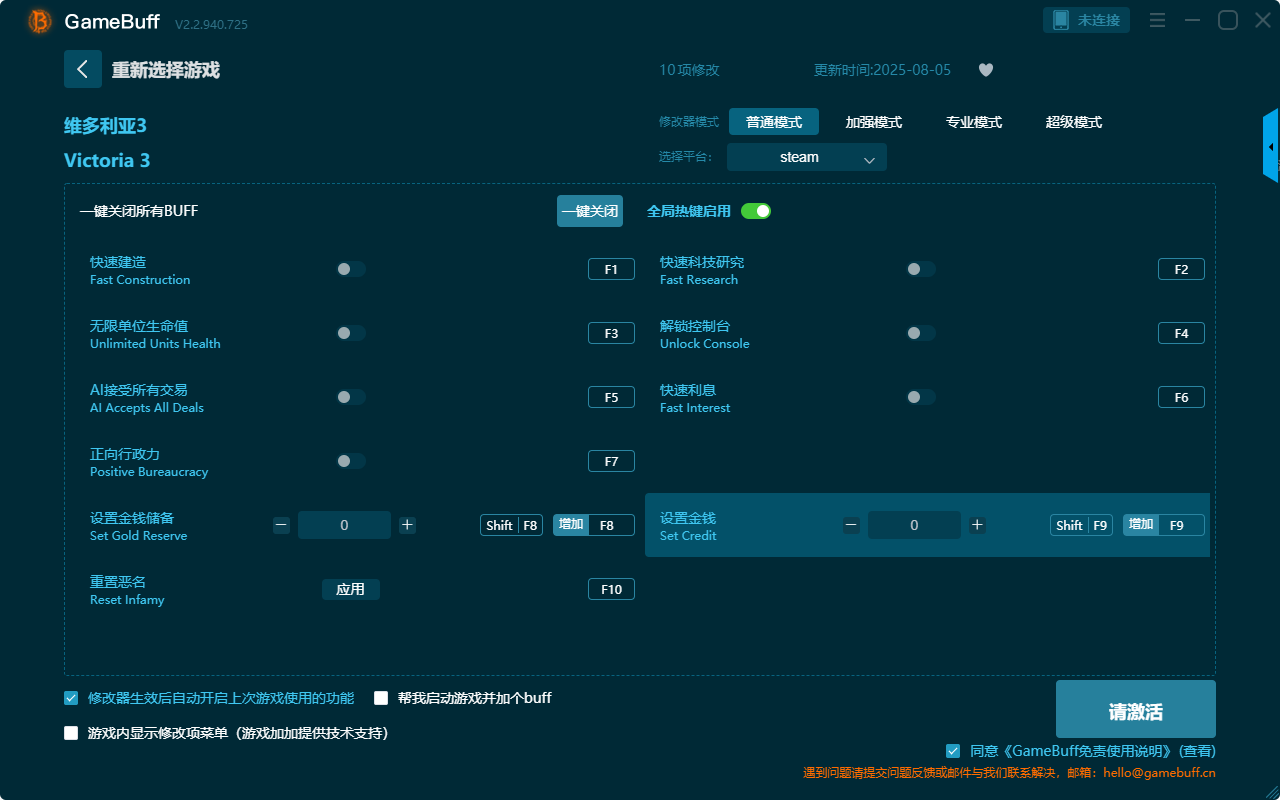This screenshot has width=1280, height=800.
Task: Switch to 专业模式 tab
Action: [x=974, y=122]
